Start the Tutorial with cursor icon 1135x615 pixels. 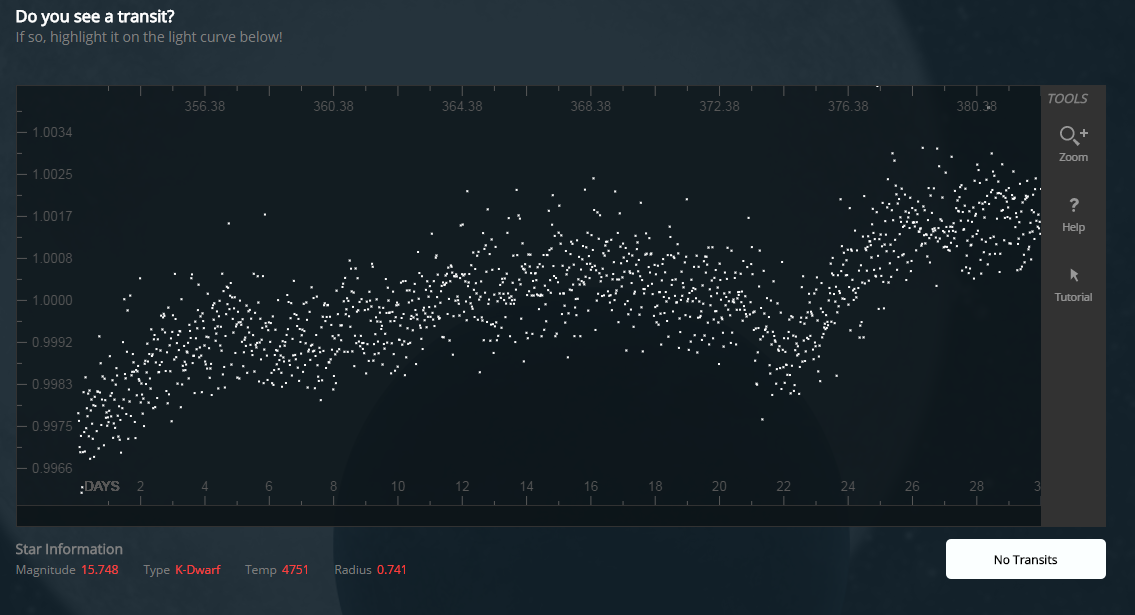1073,283
